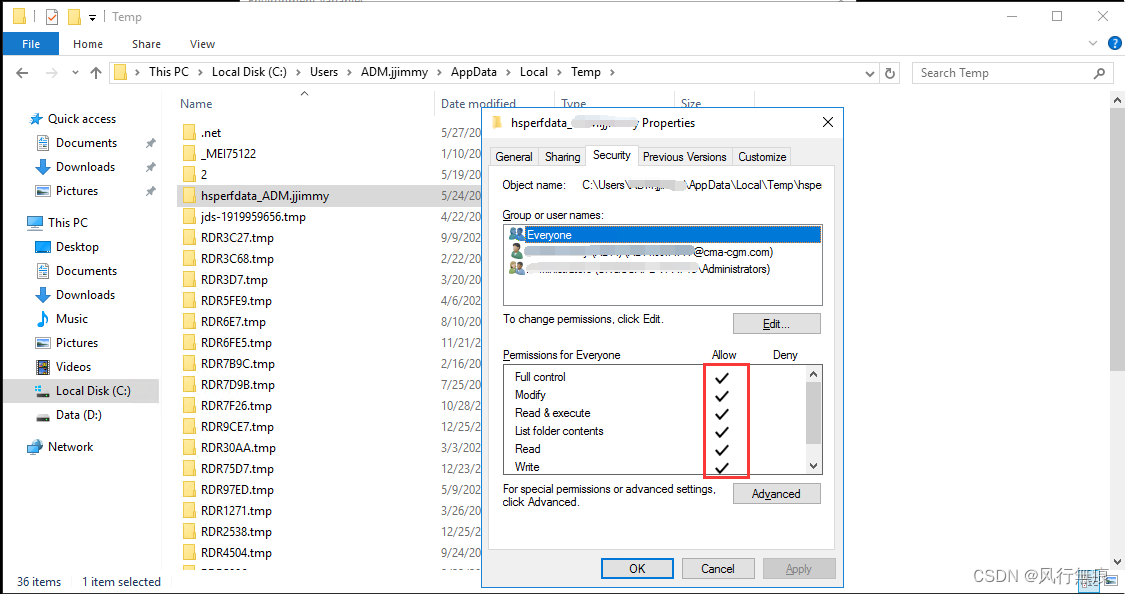Check the Deny box for Full control
This screenshot has height=594, width=1125.
[x=785, y=377]
